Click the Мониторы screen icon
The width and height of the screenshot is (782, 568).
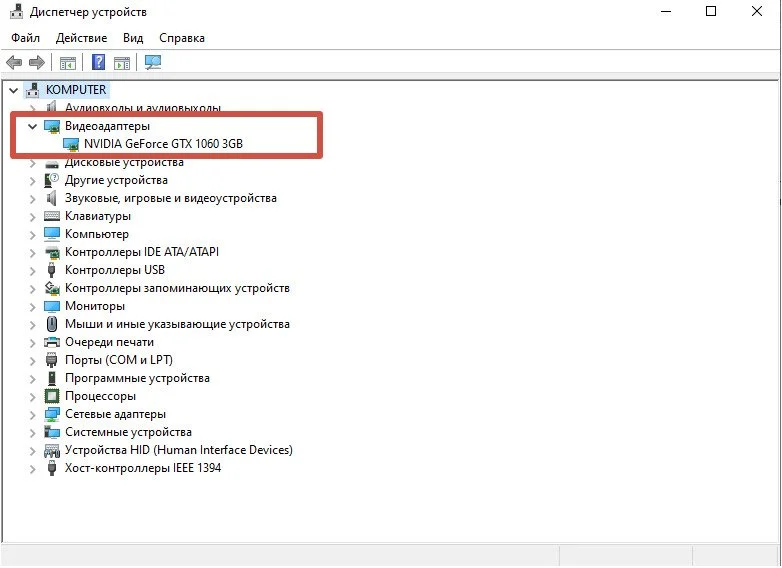52,306
